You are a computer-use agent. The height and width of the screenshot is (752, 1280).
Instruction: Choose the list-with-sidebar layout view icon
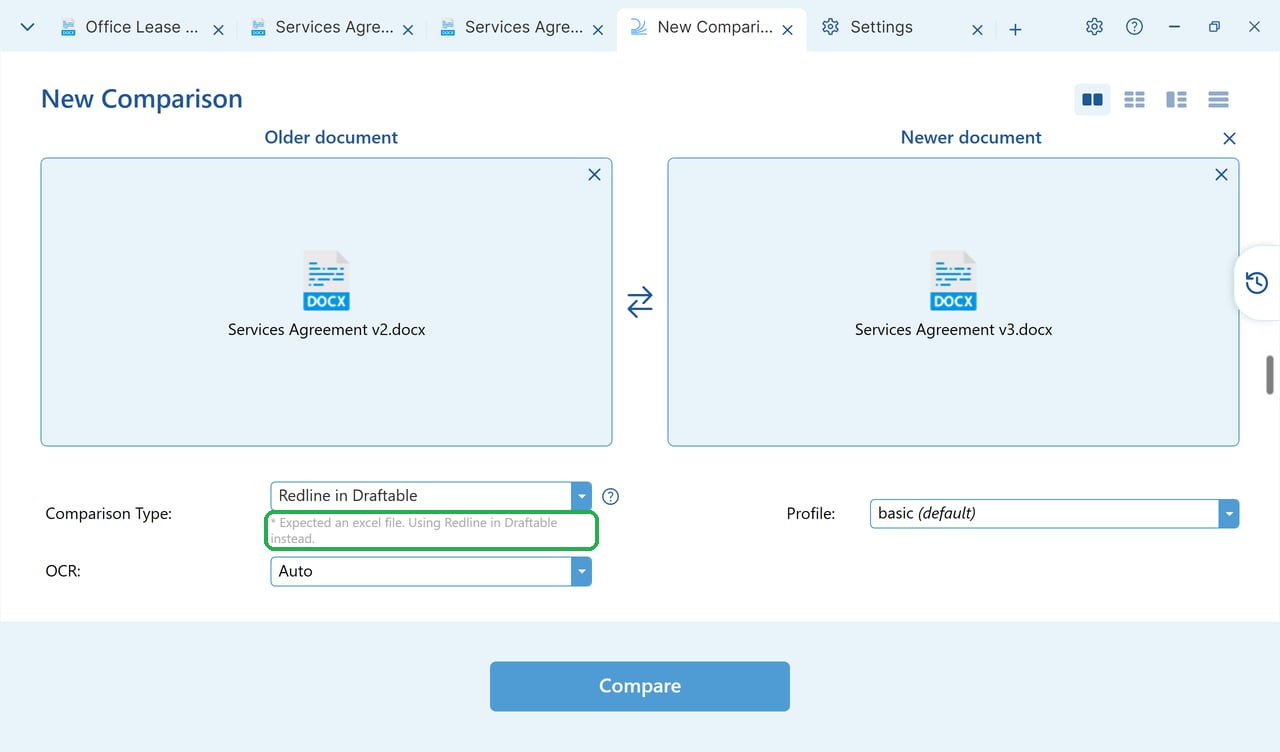click(x=1176, y=100)
